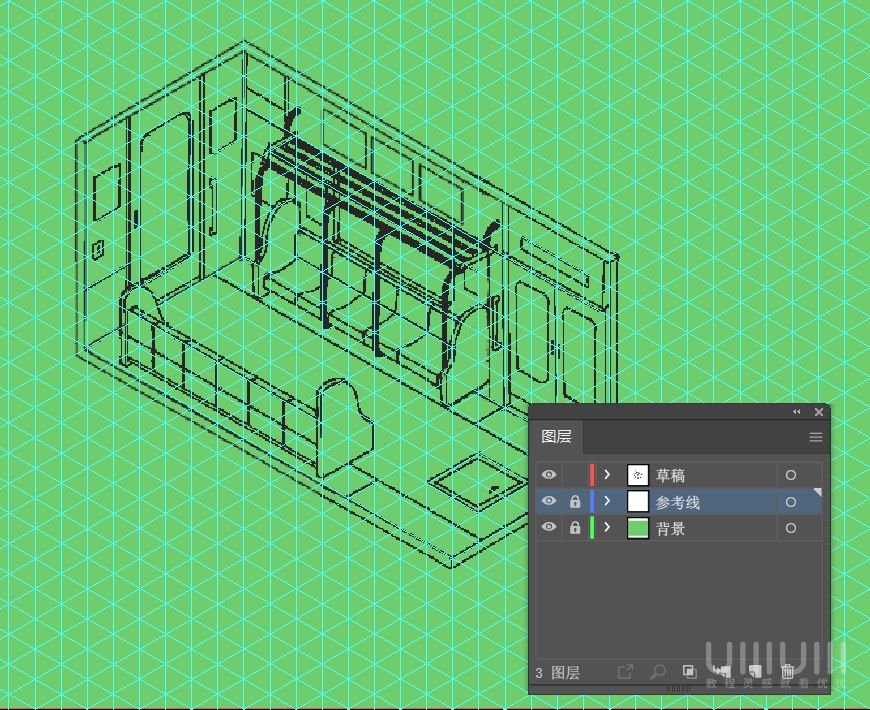Click the create new layer icon
This screenshot has height=710, width=870.
755,672
